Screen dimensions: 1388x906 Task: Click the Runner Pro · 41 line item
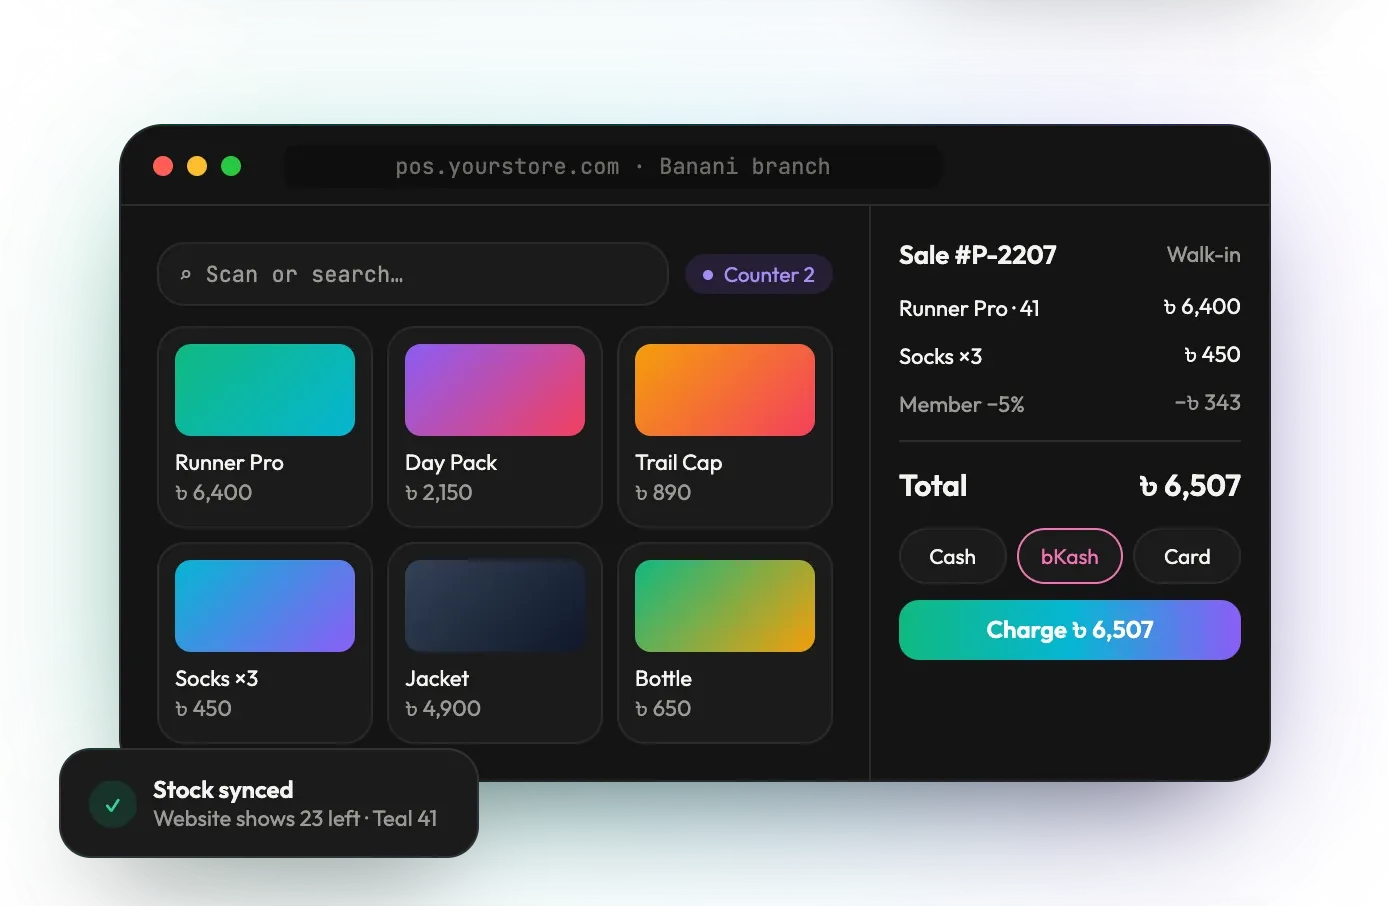pyautogui.click(x=1070, y=308)
